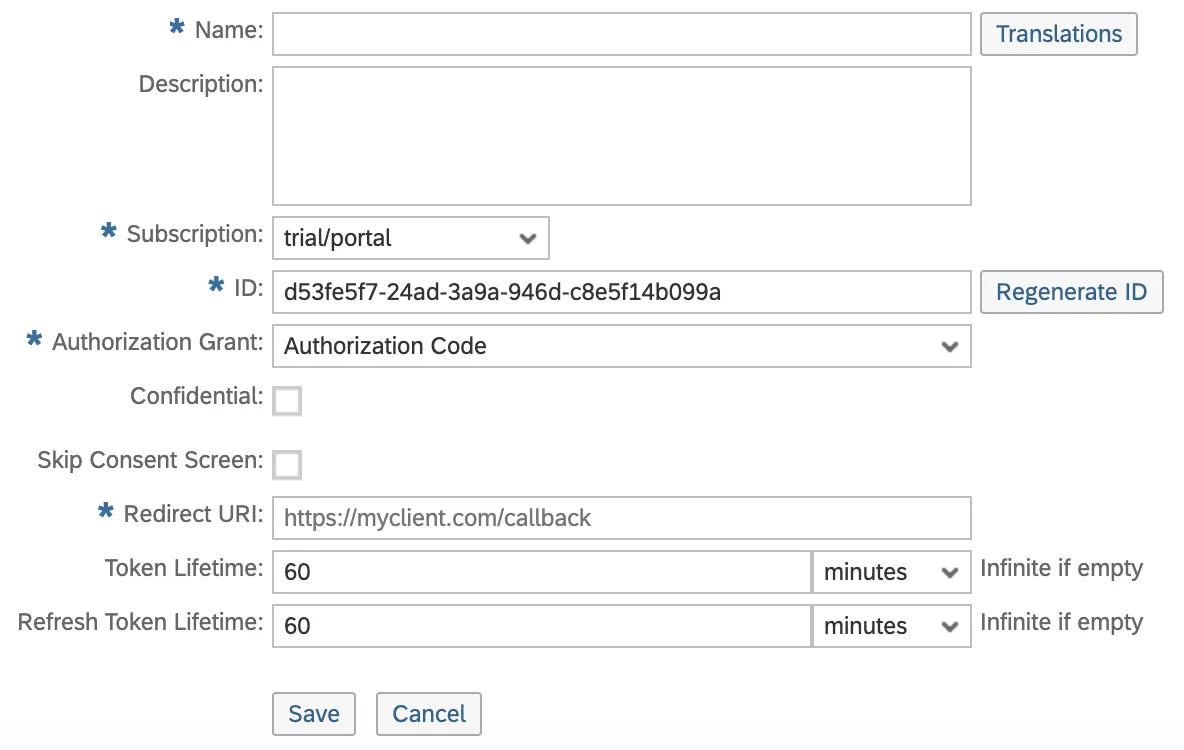Click the Token Lifetime value field

tap(540, 572)
